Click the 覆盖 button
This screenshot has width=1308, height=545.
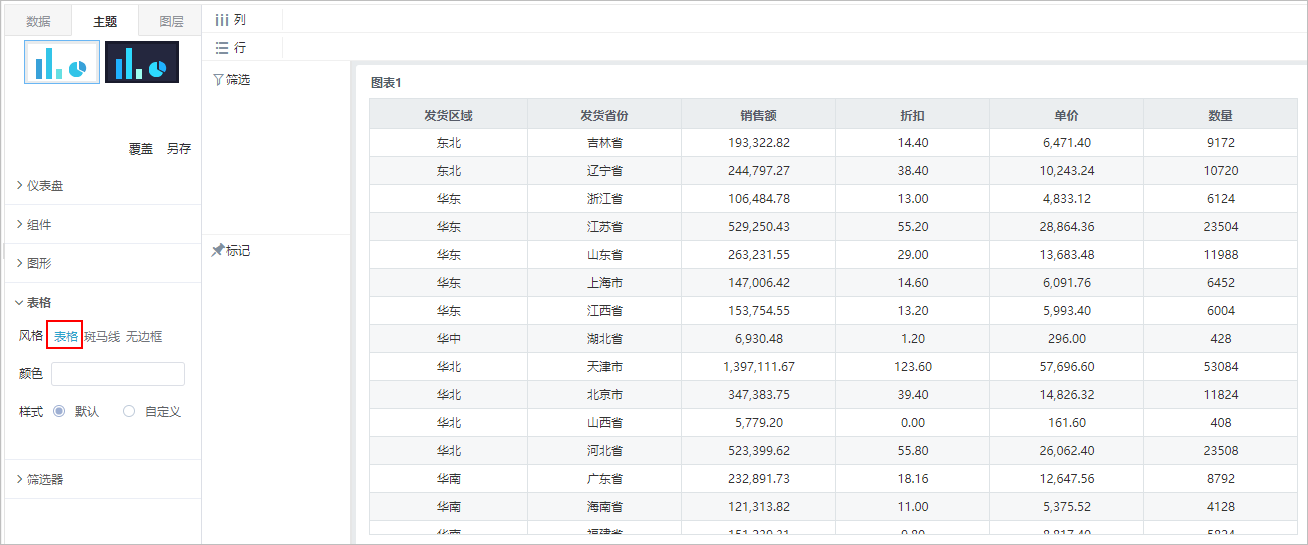pos(141,148)
